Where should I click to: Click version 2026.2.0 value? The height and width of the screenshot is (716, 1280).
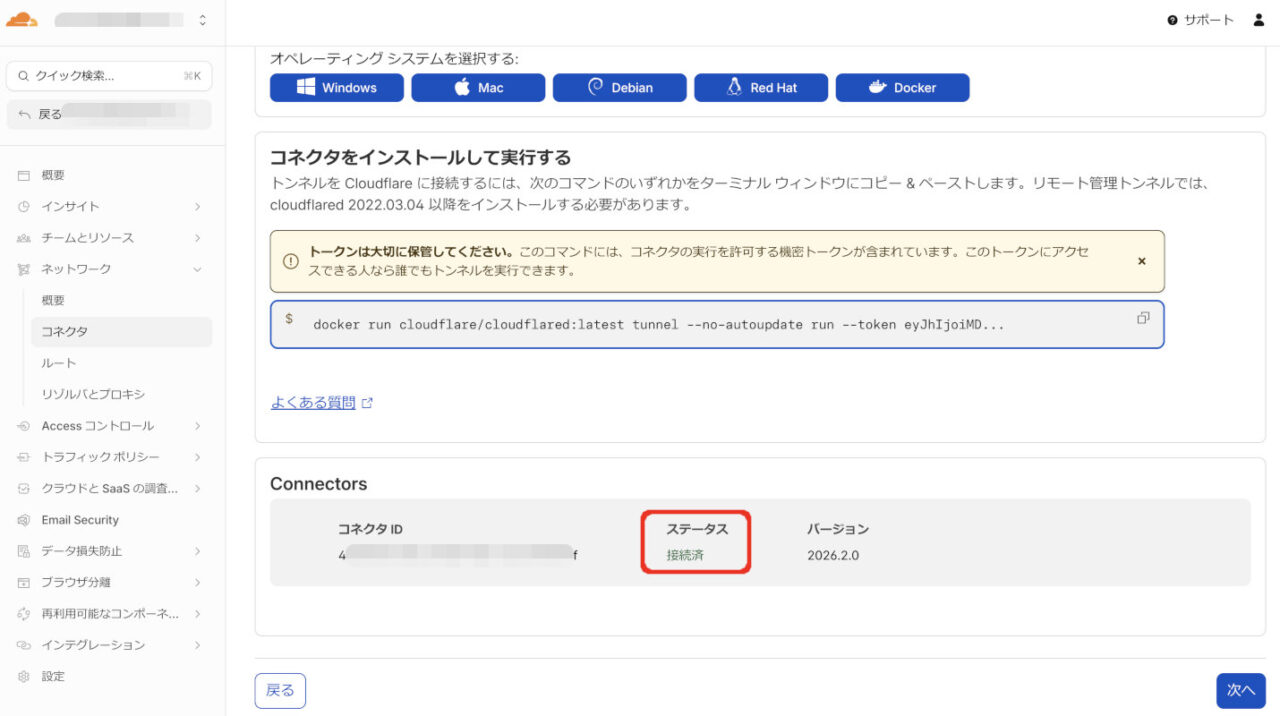(x=833, y=555)
